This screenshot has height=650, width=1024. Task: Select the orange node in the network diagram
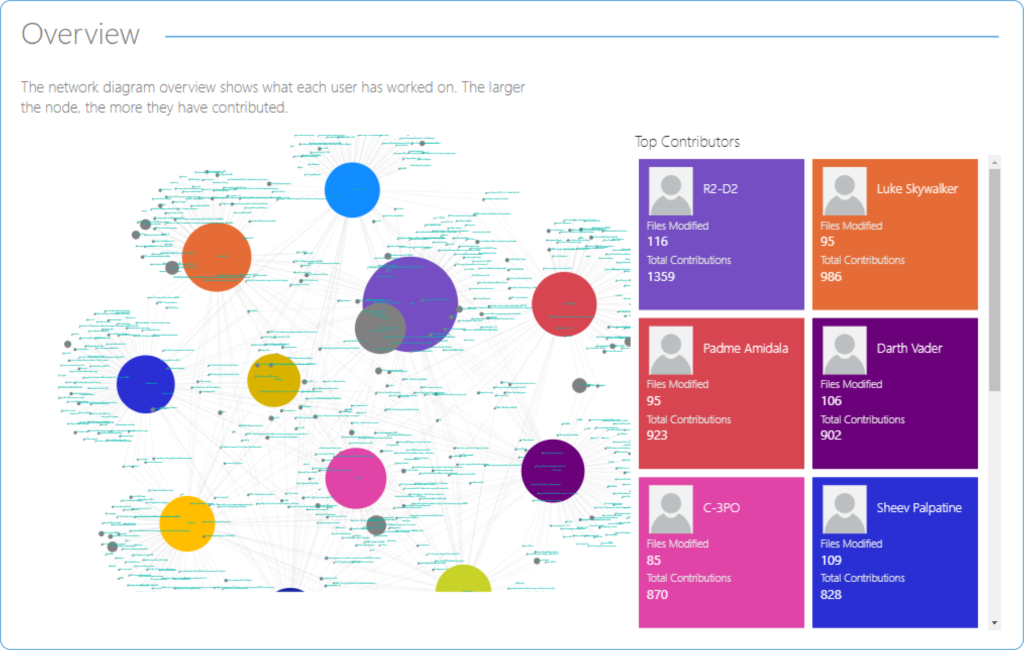(217, 257)
